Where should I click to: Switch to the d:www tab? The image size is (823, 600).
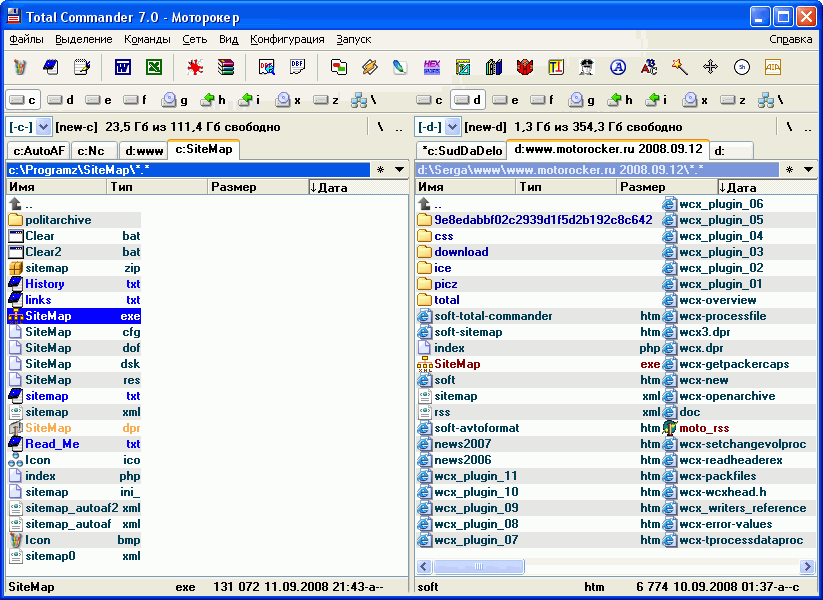click(144, 151)
